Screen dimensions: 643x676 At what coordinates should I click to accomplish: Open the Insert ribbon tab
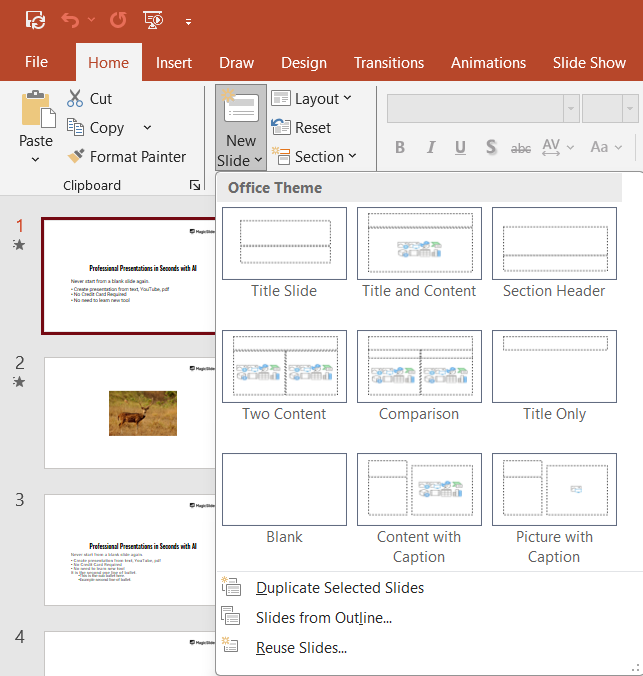point(174,62)
